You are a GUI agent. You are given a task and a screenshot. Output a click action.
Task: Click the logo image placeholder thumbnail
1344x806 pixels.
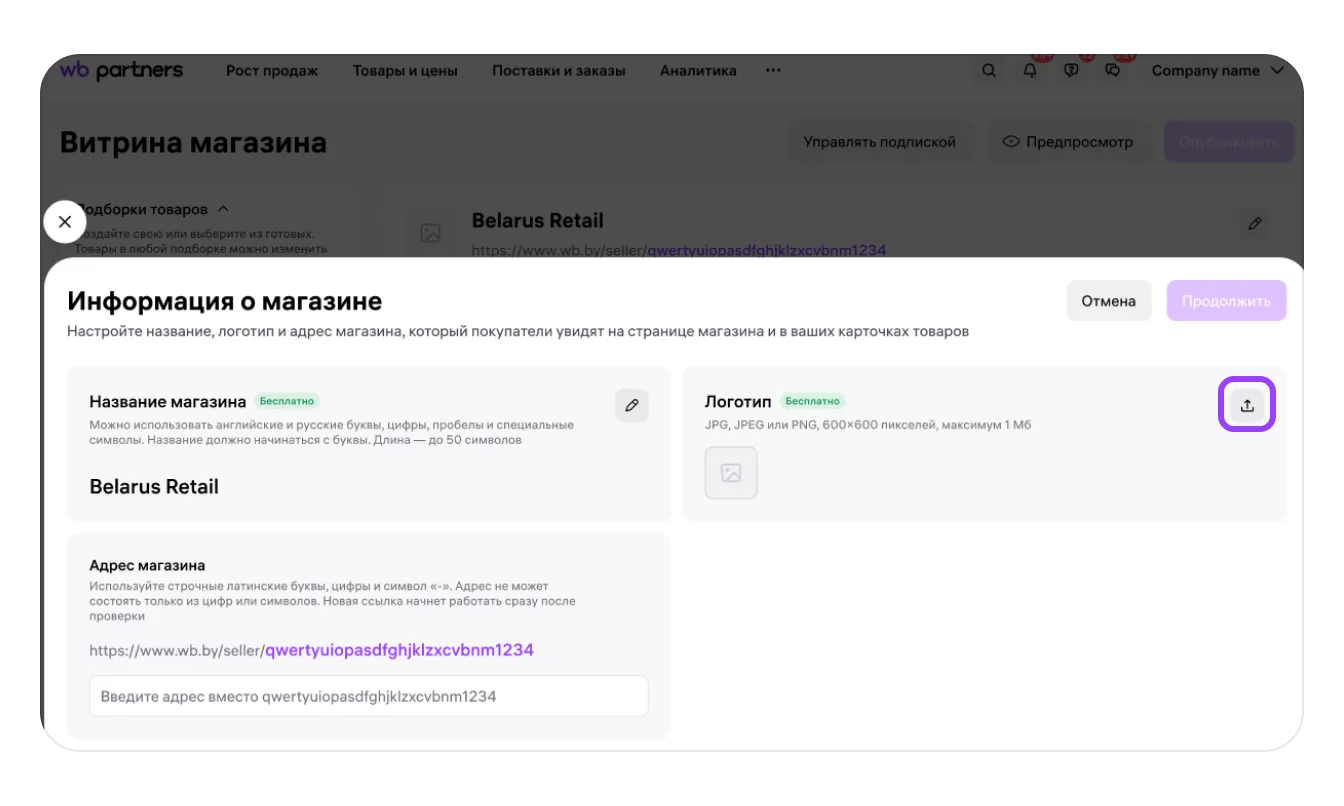[x=731, y=473]
